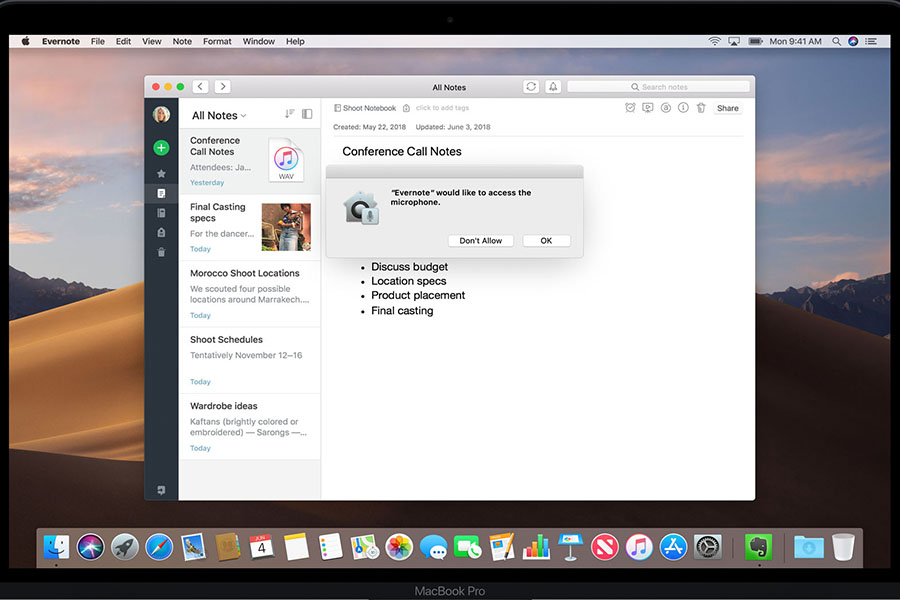Open the News app in Dock
Image resolution: width=900 pixels, height=600 pixels.
[x=604, y=547]
